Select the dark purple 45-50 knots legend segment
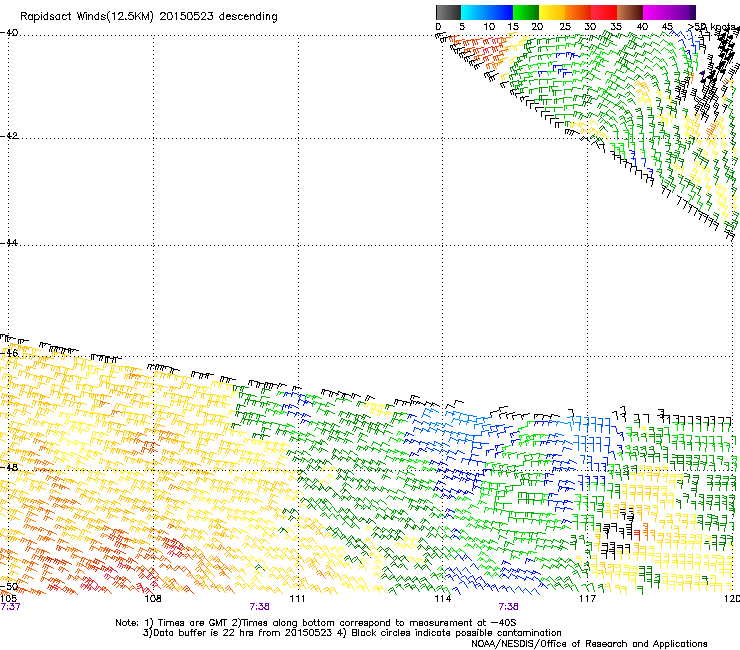The height and width of the screenshot is (650, 740). [682, 12]
